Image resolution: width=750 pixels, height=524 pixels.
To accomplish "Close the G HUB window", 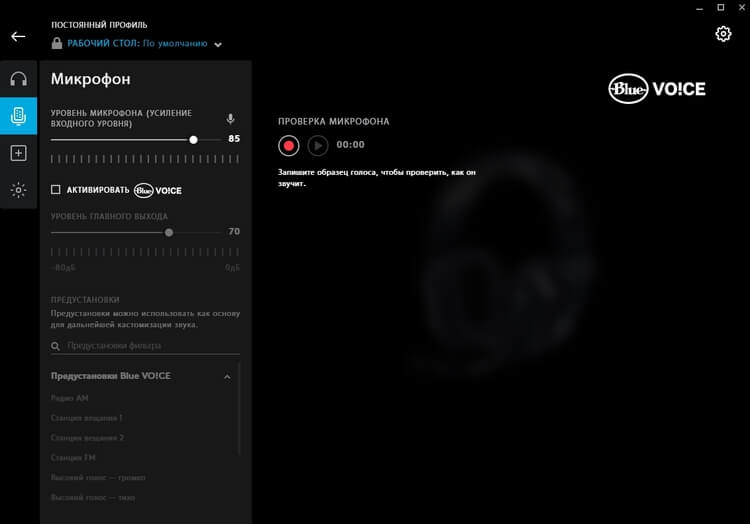I will click(x=742, y=7).
